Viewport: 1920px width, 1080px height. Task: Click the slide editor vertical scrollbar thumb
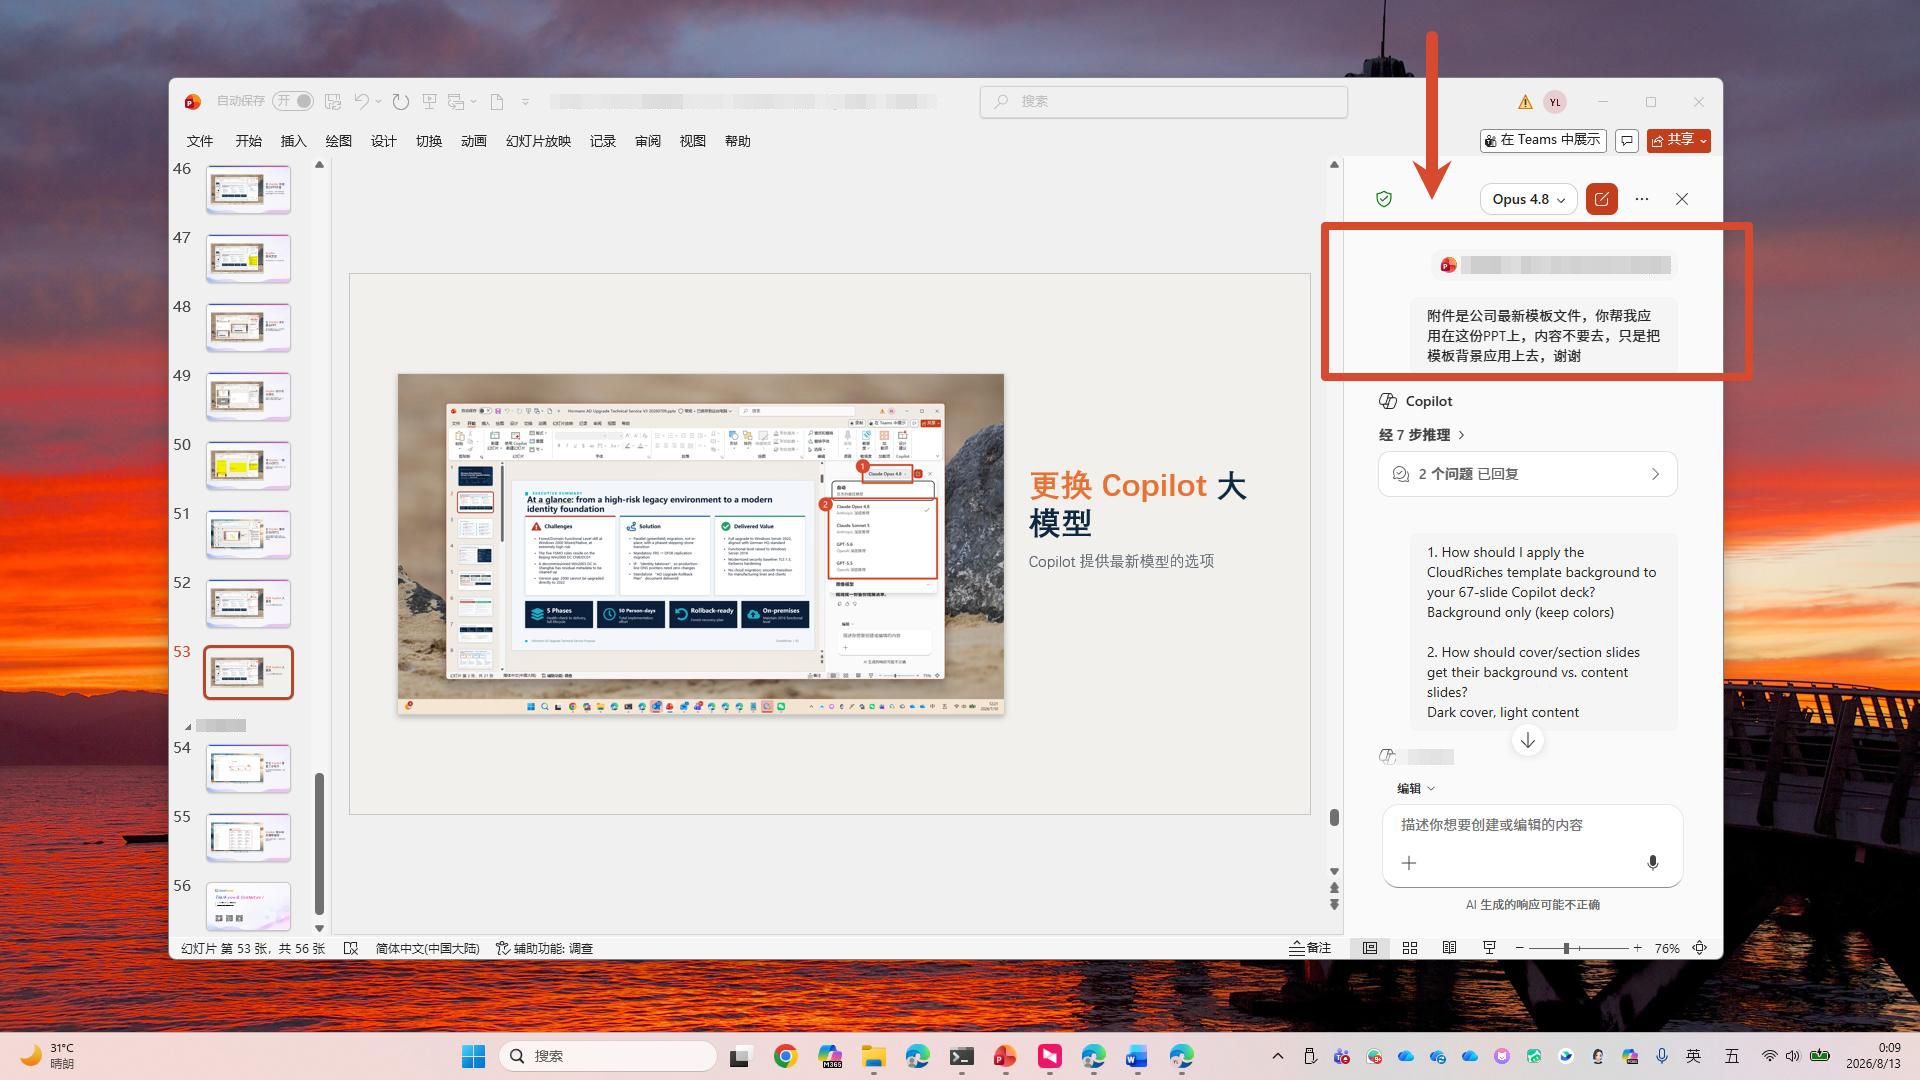(x=1334, y=817)
